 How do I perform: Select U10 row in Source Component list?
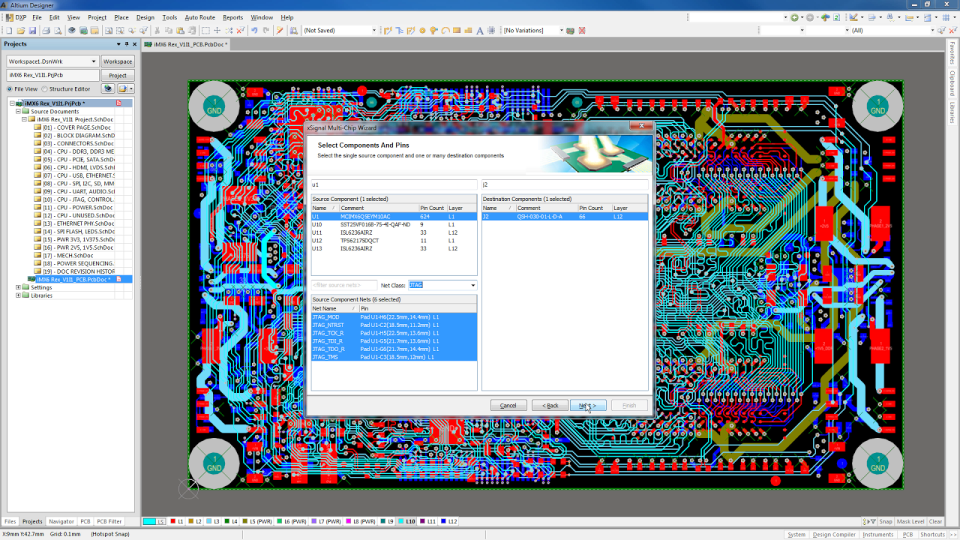394,225
